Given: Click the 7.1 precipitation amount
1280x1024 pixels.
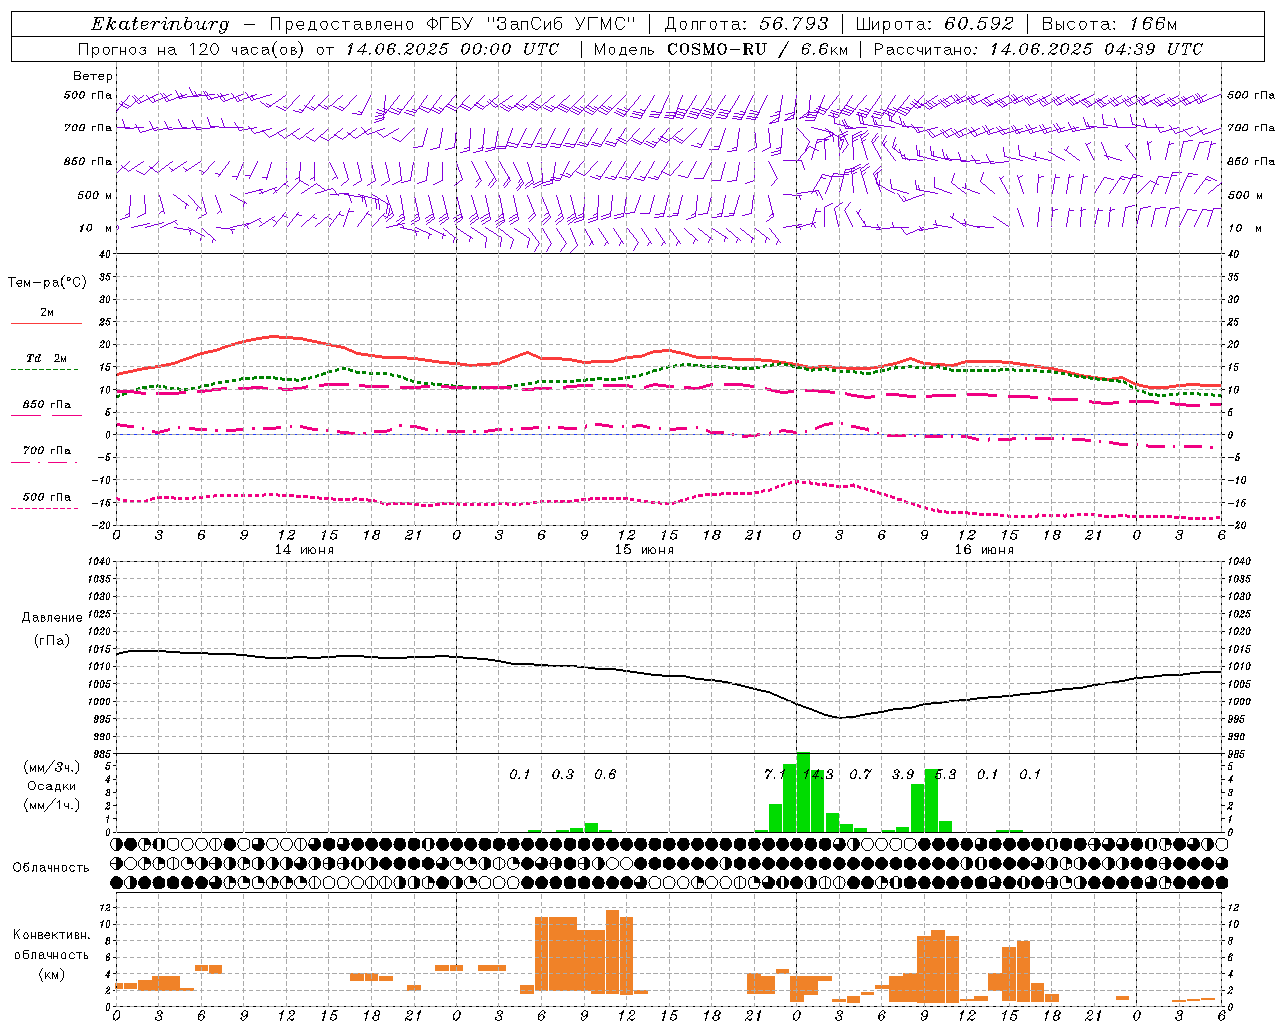Looking at the screenshot, I should click(774, 775).
